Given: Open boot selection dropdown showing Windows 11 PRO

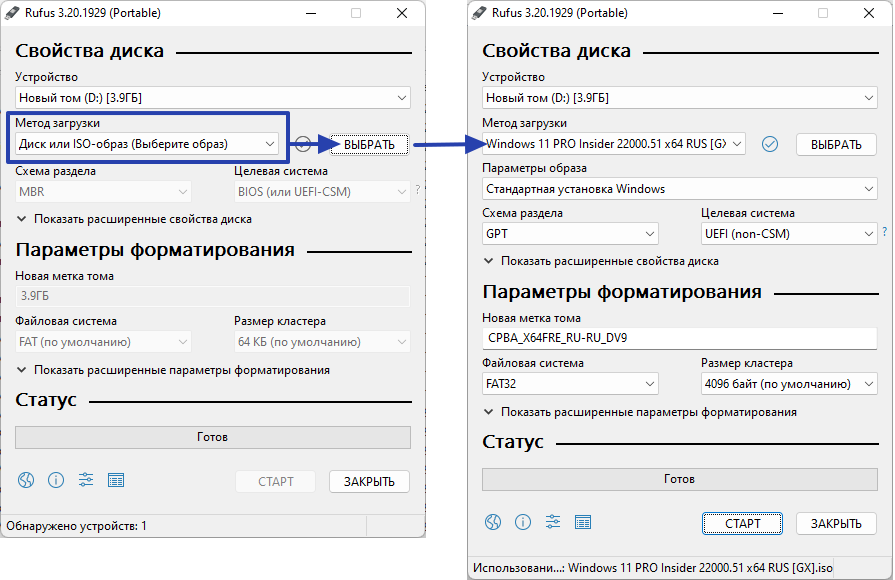Looking at the screenshot, I should click(x=614, y=144).
